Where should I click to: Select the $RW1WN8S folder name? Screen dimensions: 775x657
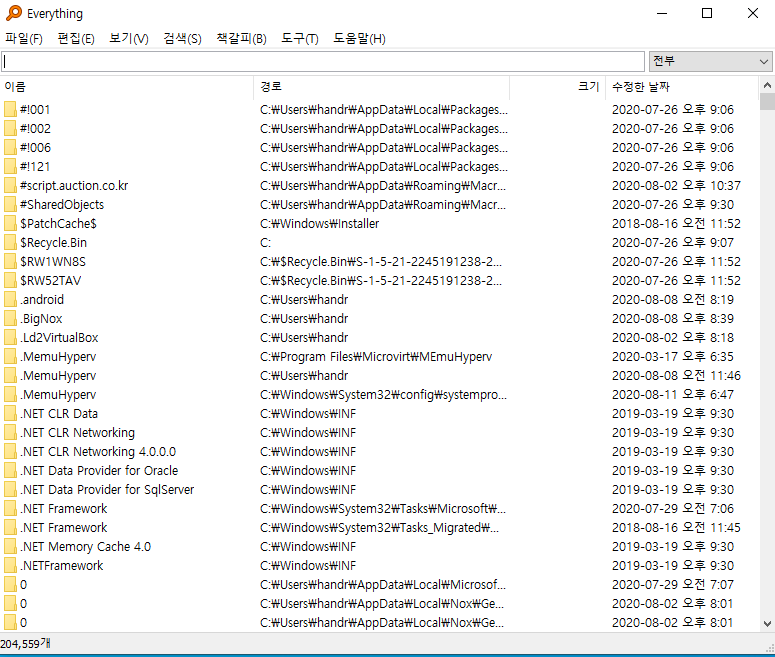[53, 262]
